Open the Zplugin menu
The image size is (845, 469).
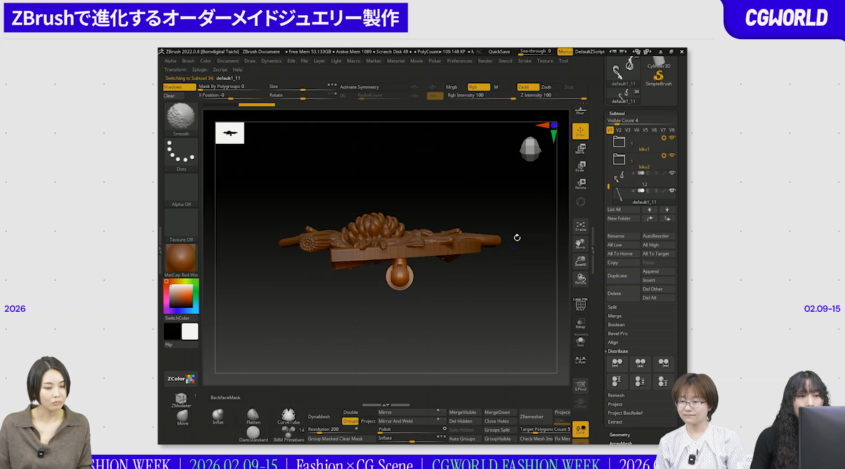coord(199,69)
